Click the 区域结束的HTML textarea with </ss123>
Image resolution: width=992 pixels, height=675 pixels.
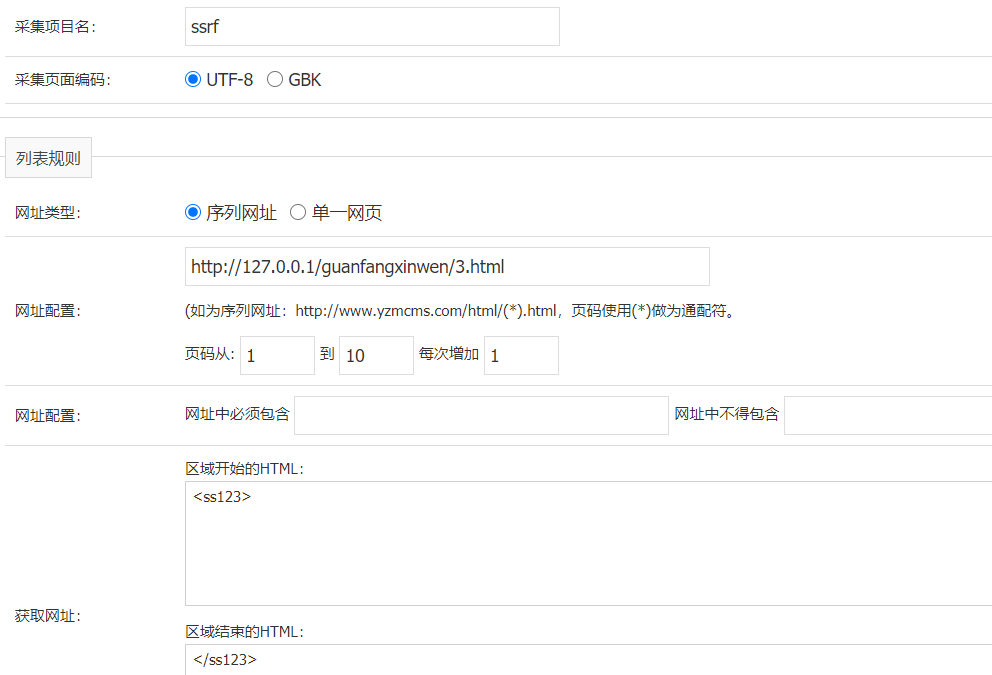[588, 659]
